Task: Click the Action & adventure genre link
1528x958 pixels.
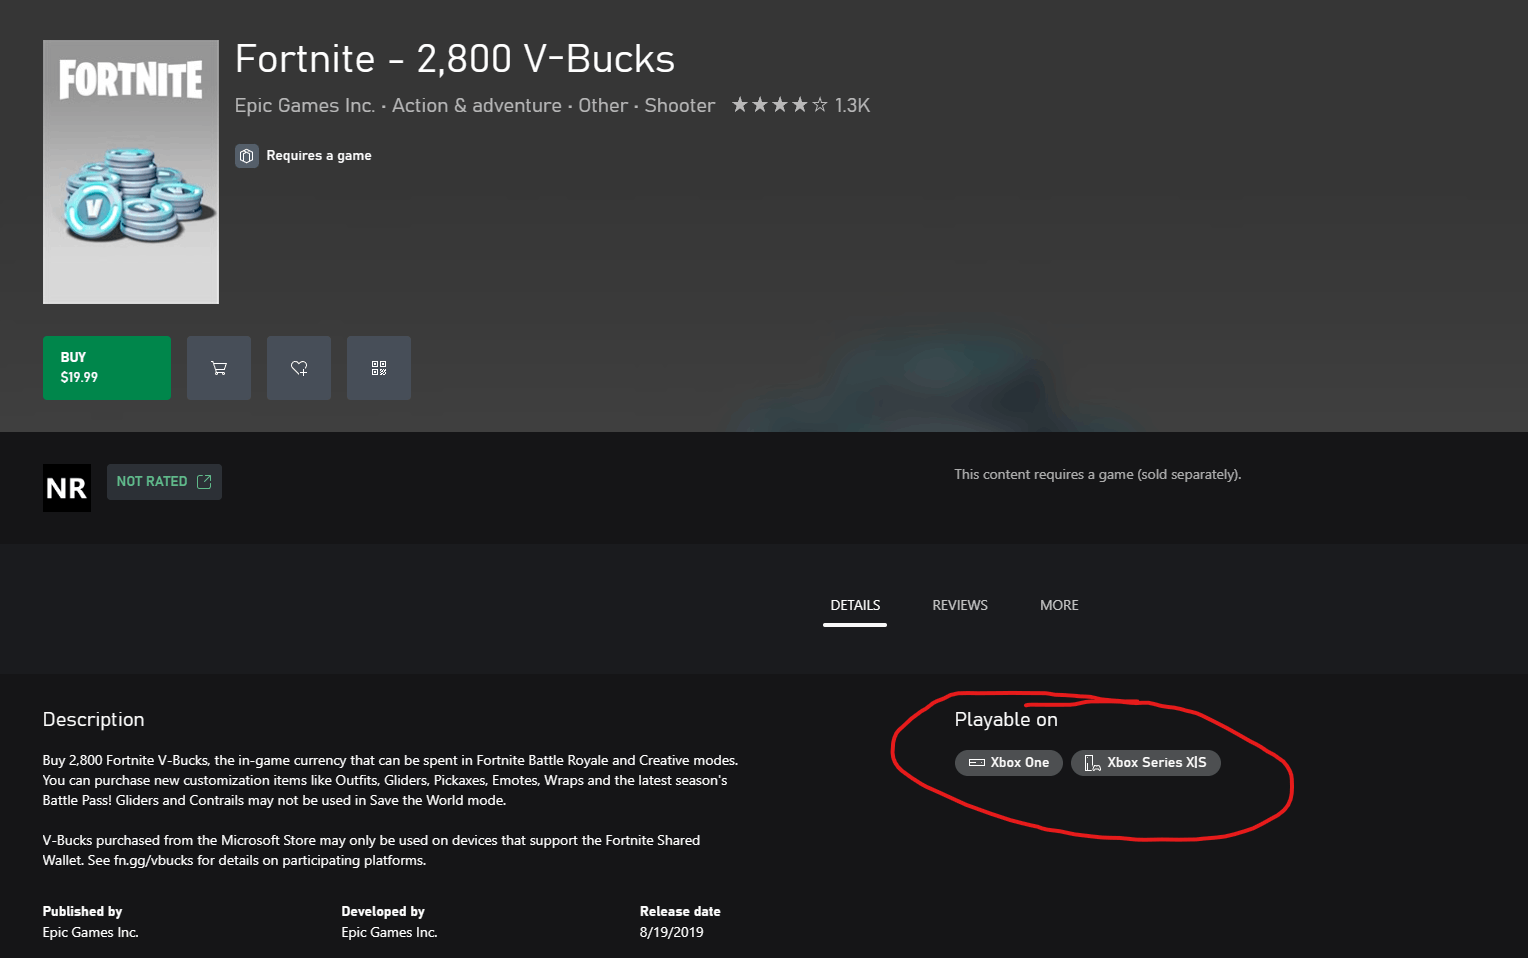Action: [x=477, y=105]
